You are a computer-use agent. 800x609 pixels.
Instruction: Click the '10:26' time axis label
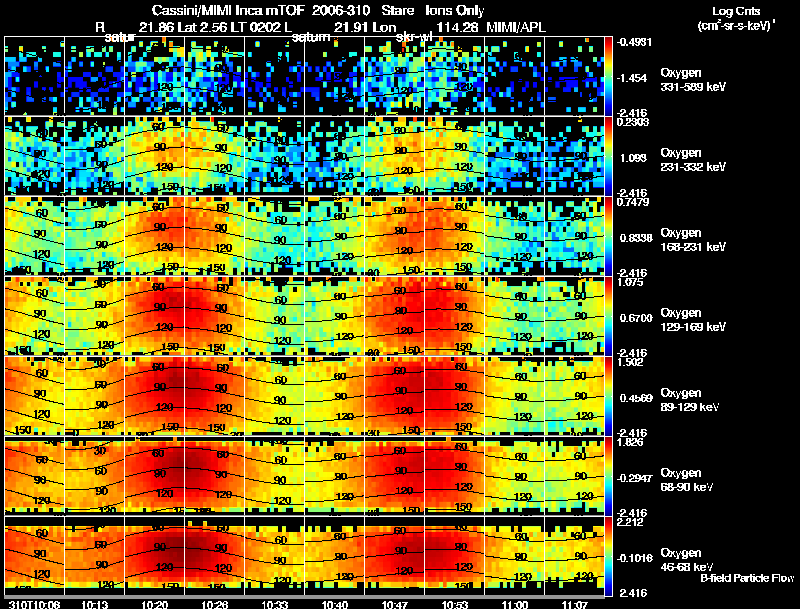pos(214,605)
